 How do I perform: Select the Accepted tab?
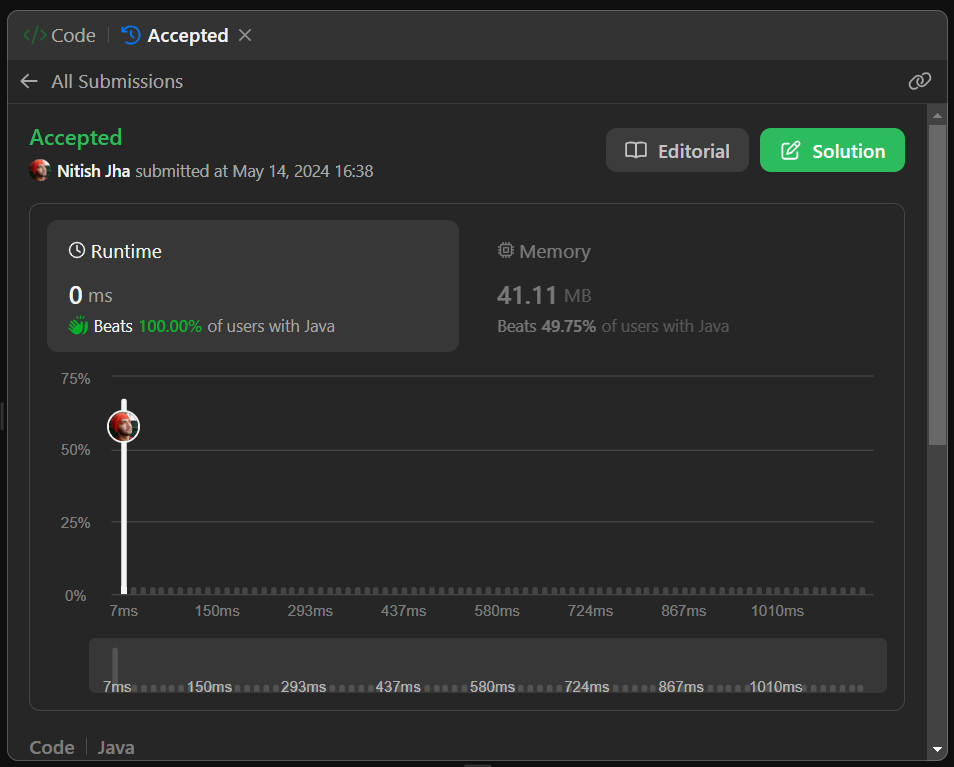click(x=176, y=35)
